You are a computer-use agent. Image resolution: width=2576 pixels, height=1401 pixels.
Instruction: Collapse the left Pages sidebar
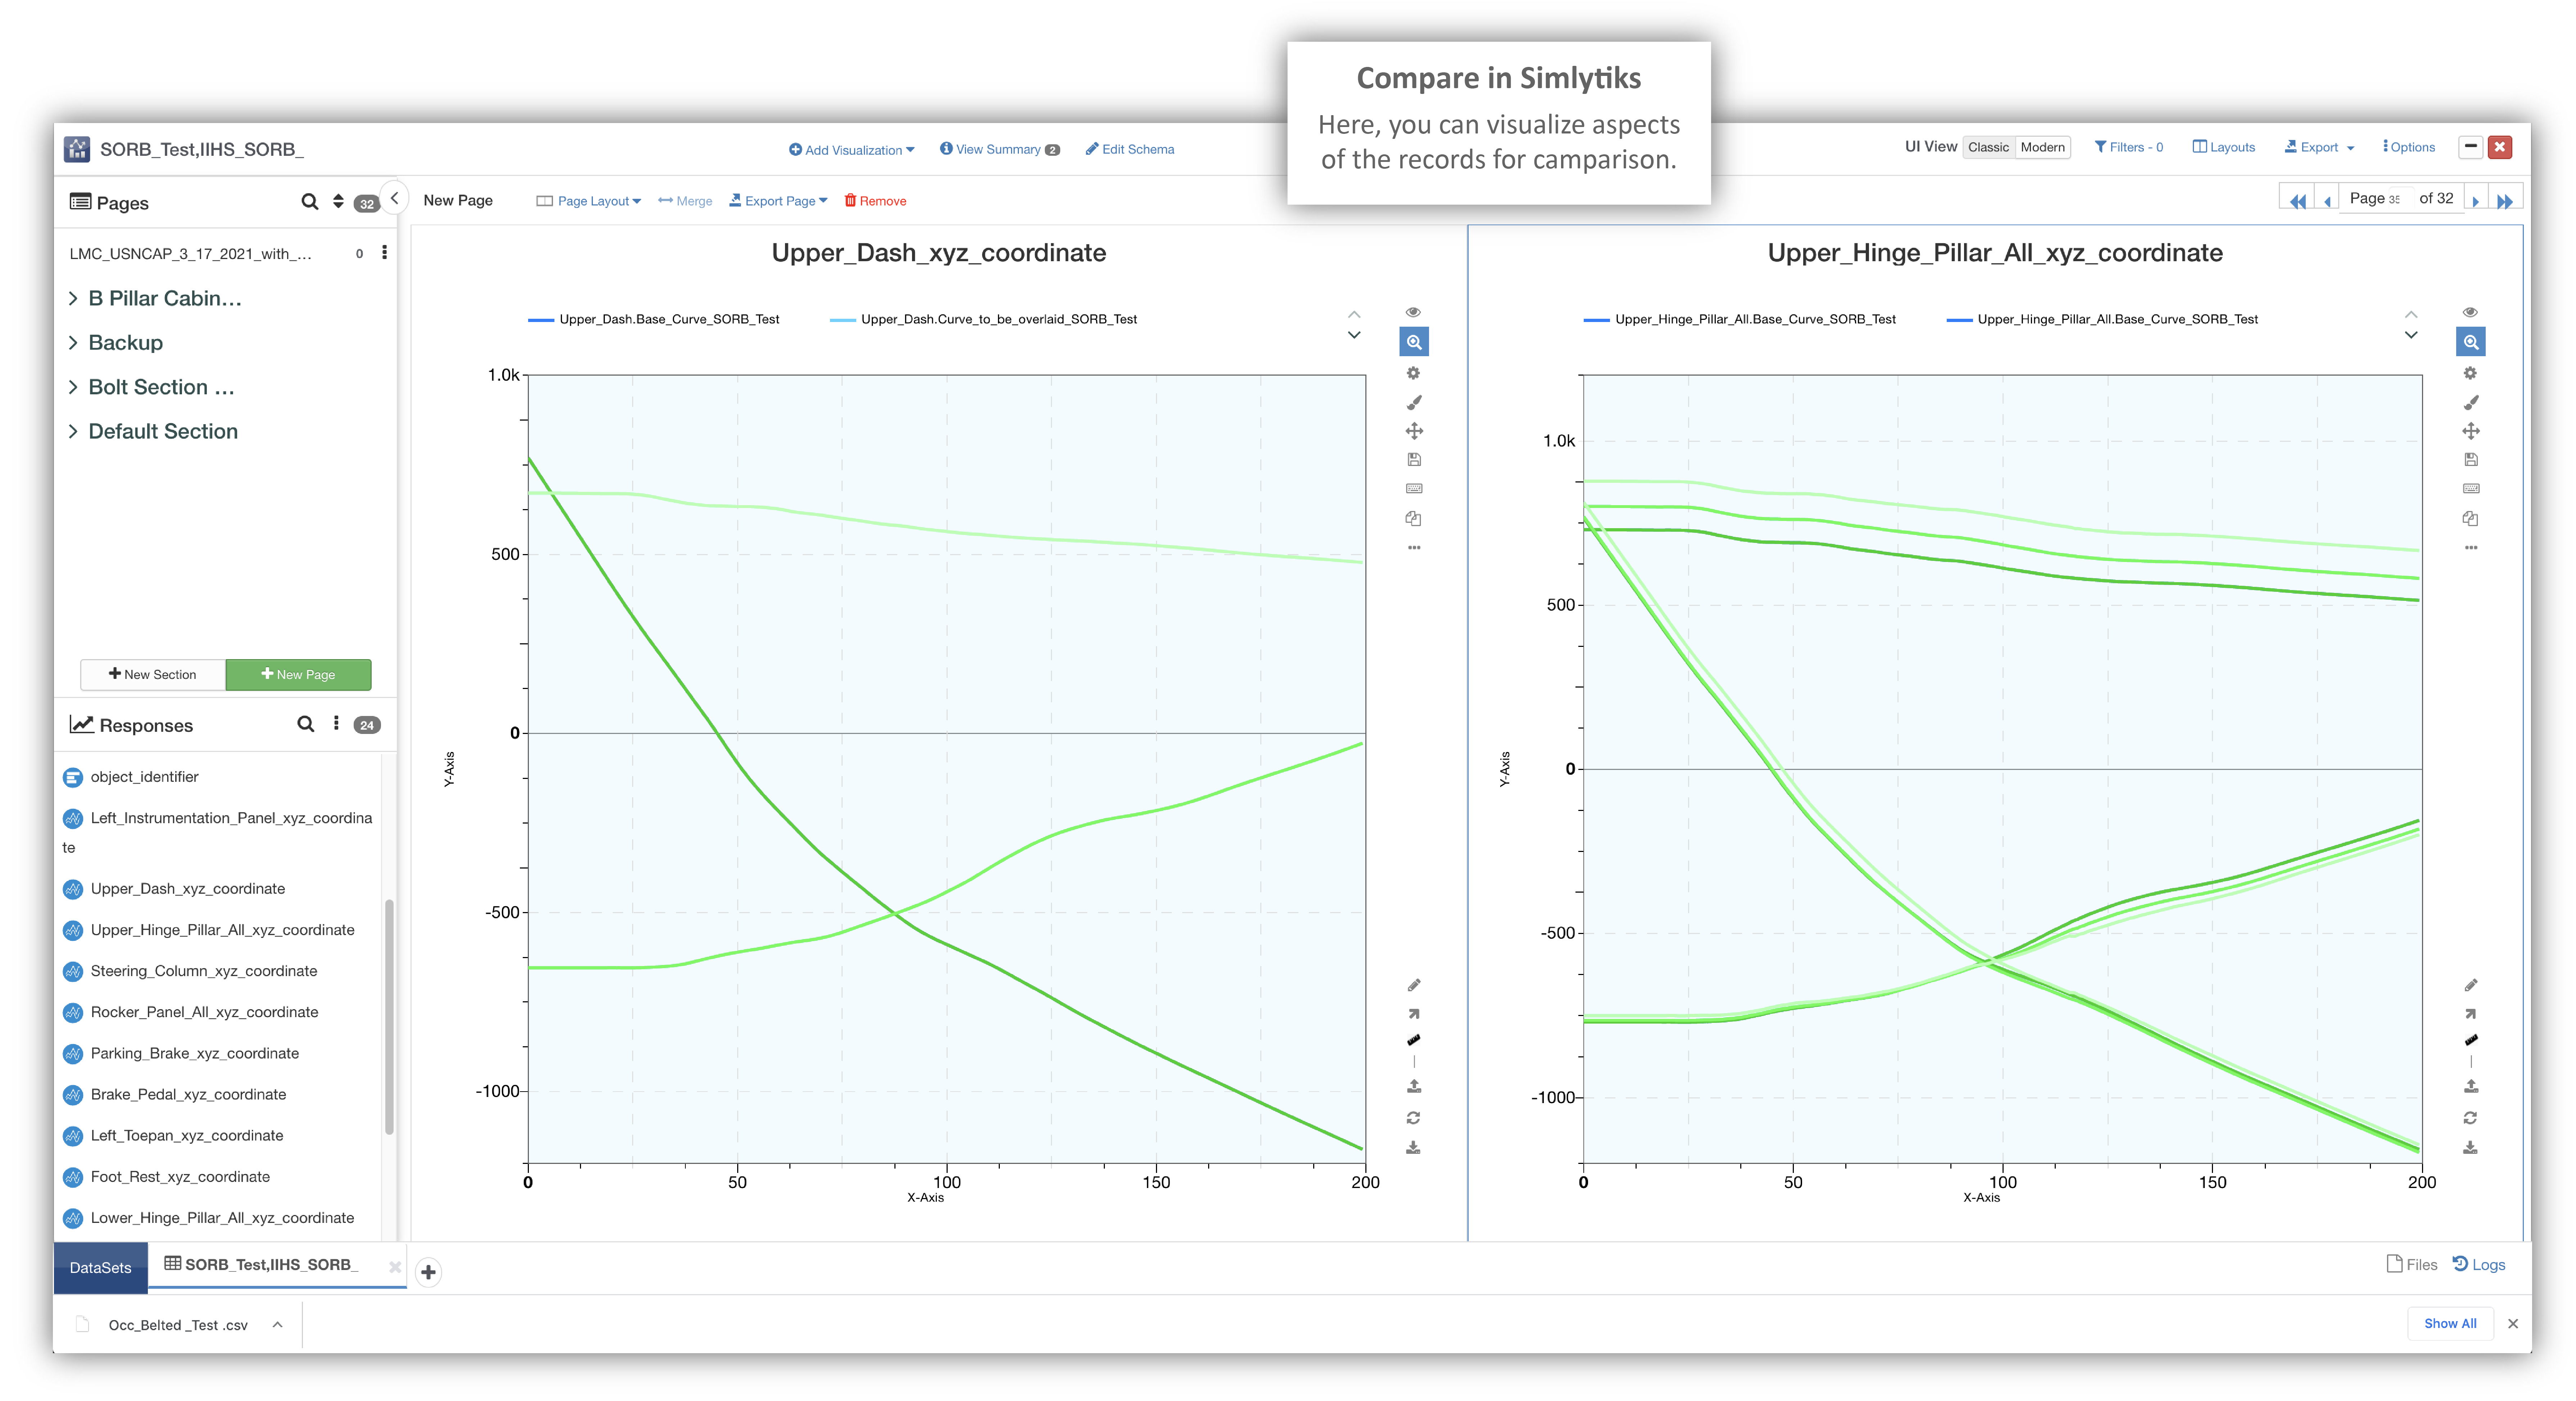395,198
